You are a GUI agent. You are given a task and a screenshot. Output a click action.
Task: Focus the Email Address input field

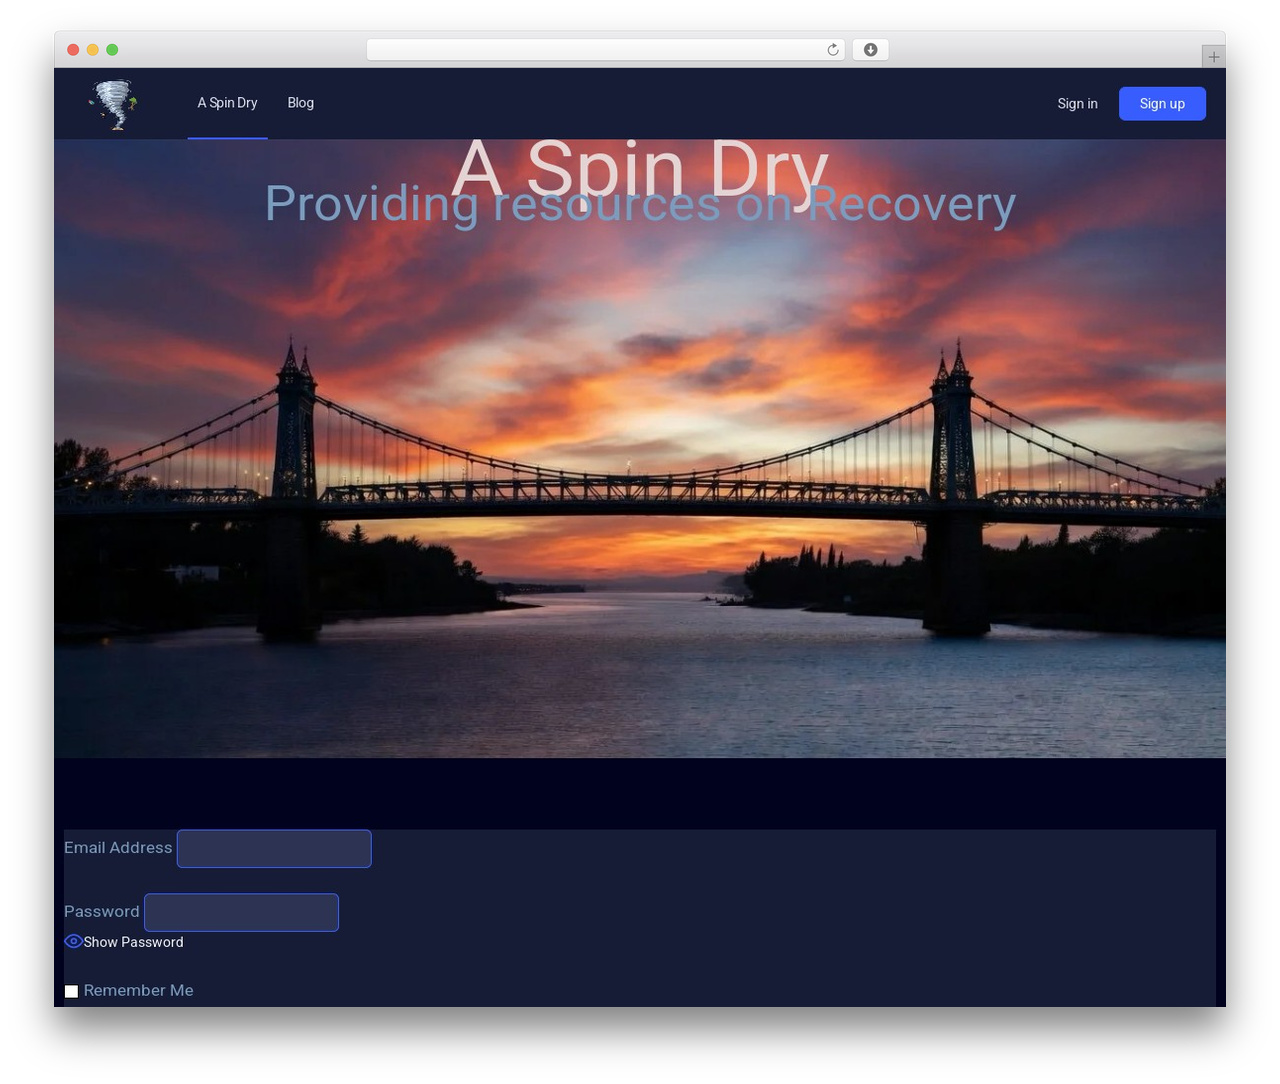pos(274,849)
